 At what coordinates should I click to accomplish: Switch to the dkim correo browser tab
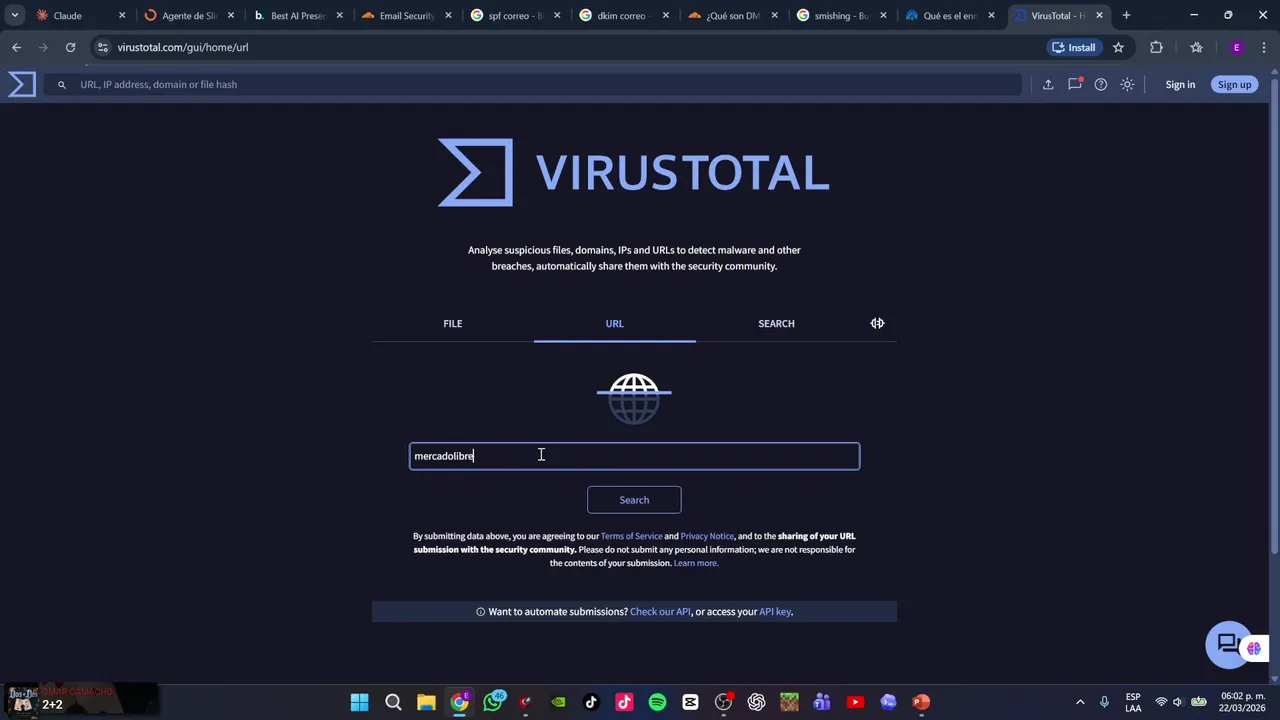[x=624, y=16]
